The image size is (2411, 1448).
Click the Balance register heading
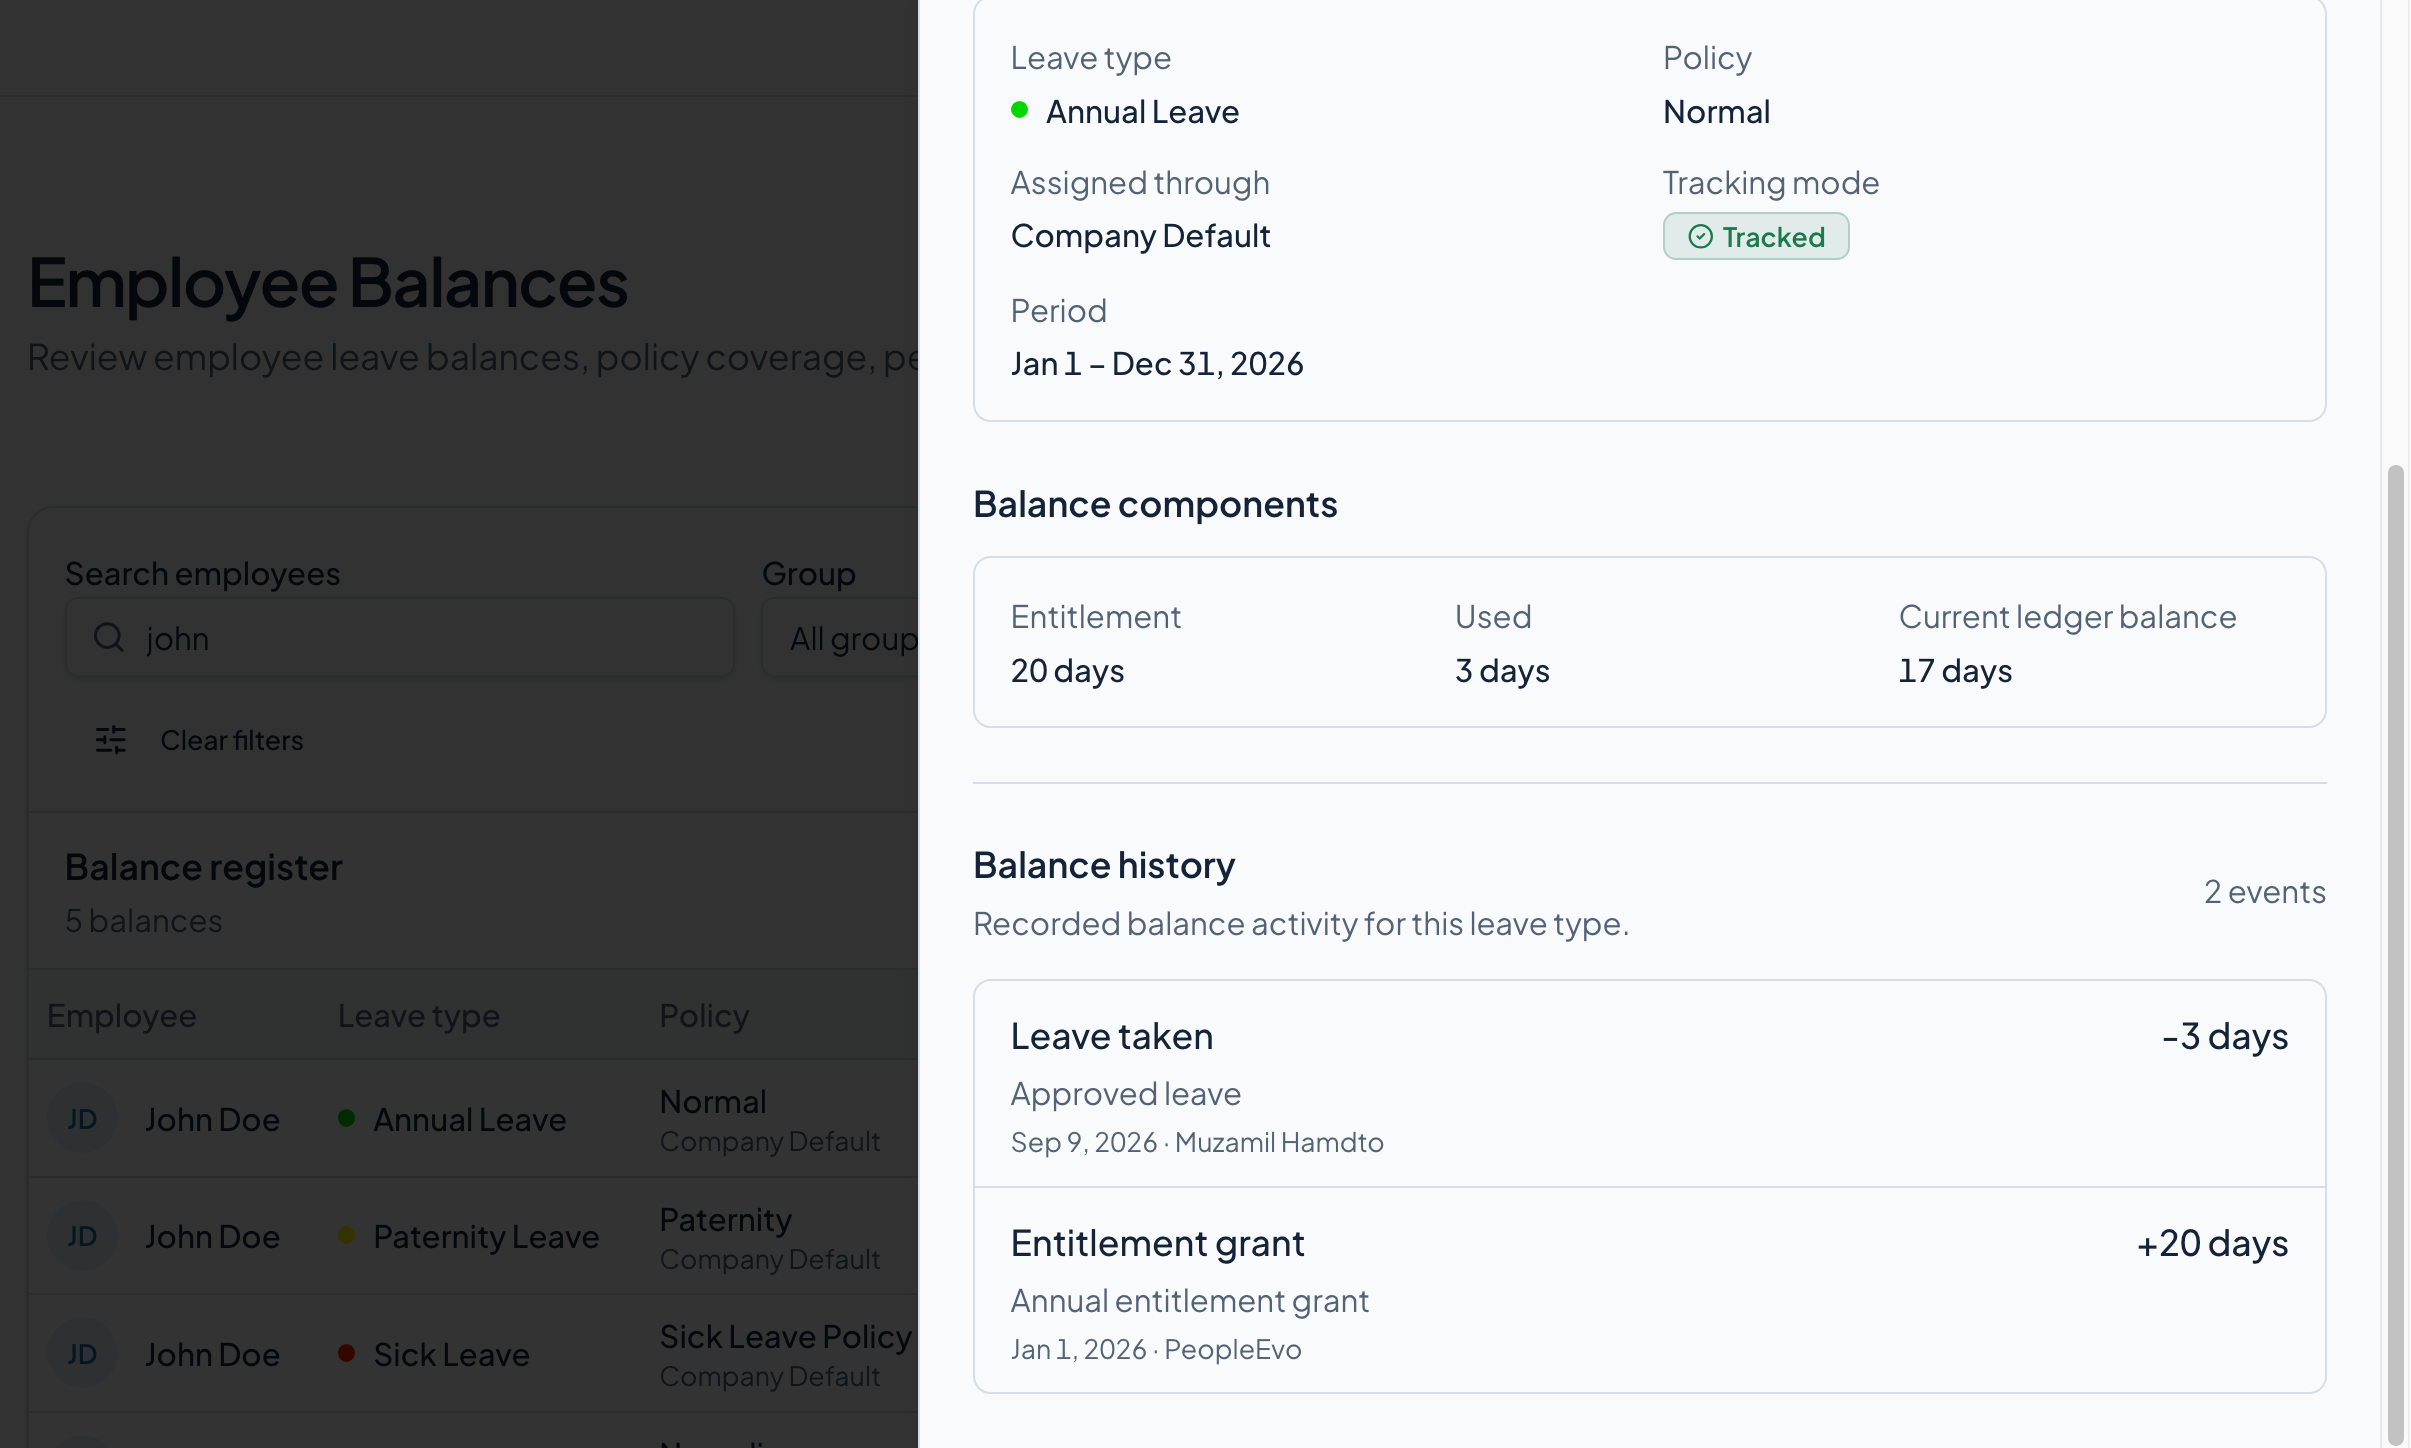[204, 867]
